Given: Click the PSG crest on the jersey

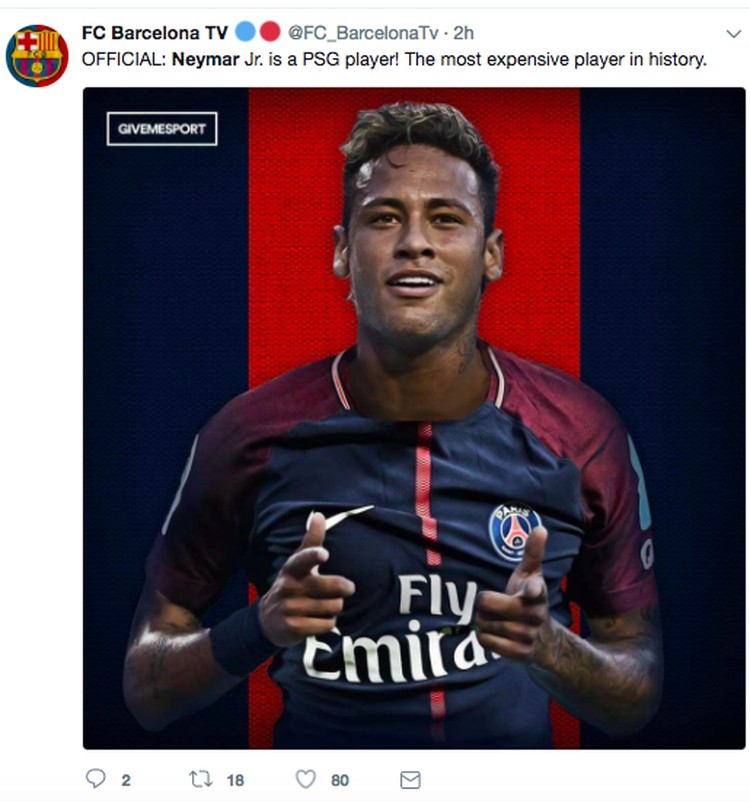Looking at the screenshot, I should pos(514,531).
